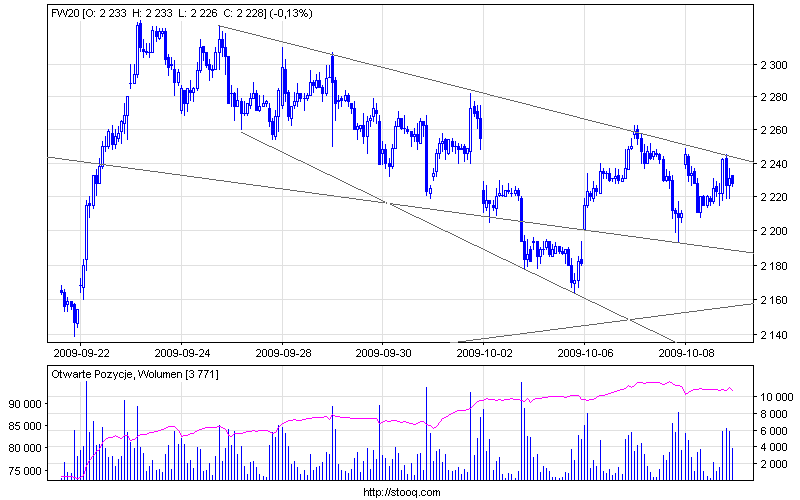Click the 4 000 volume axis label
800x500 pixels.
(x=773, y=447)
